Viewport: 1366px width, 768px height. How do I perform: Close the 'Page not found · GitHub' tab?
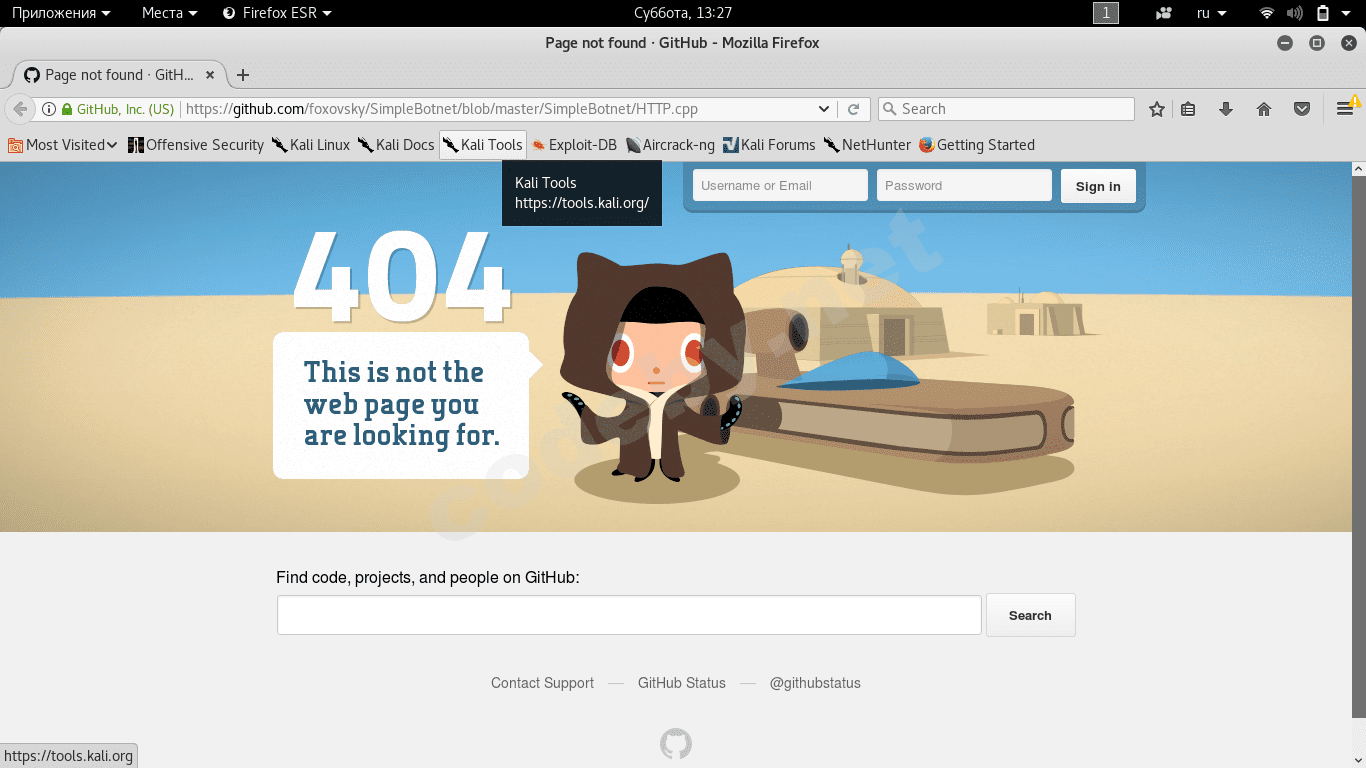(x=210, y=75)
